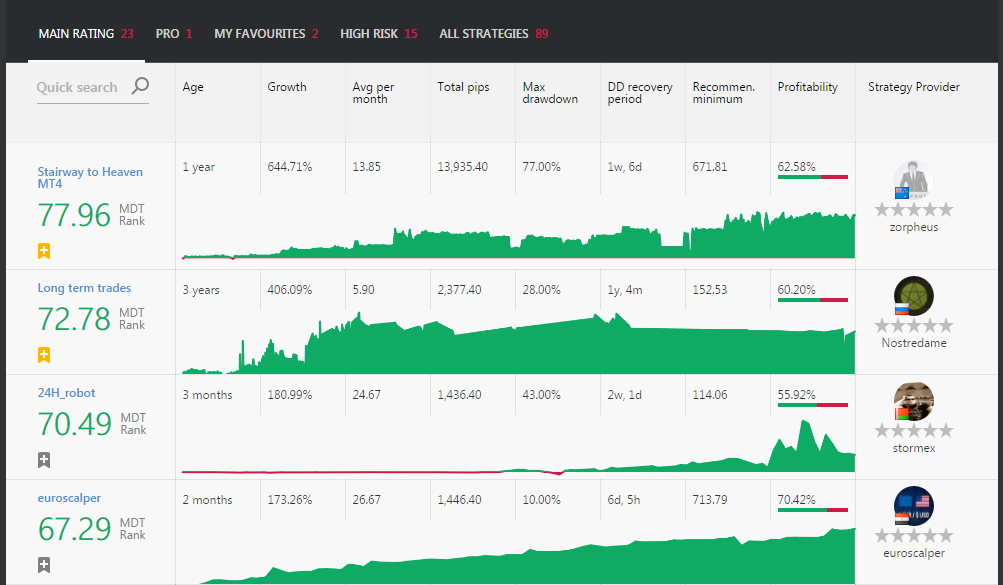
Task: Click the 180.99% growth value
Action: point(290,394)
